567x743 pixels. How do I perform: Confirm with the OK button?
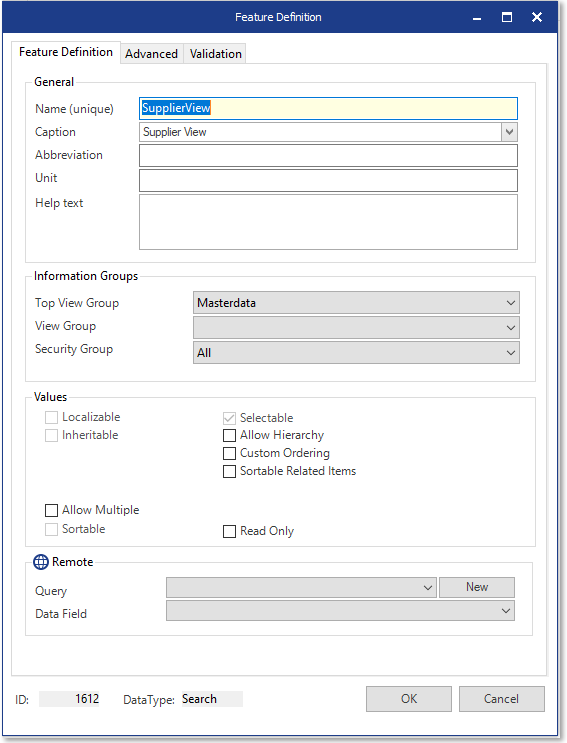tap(409, 699)
